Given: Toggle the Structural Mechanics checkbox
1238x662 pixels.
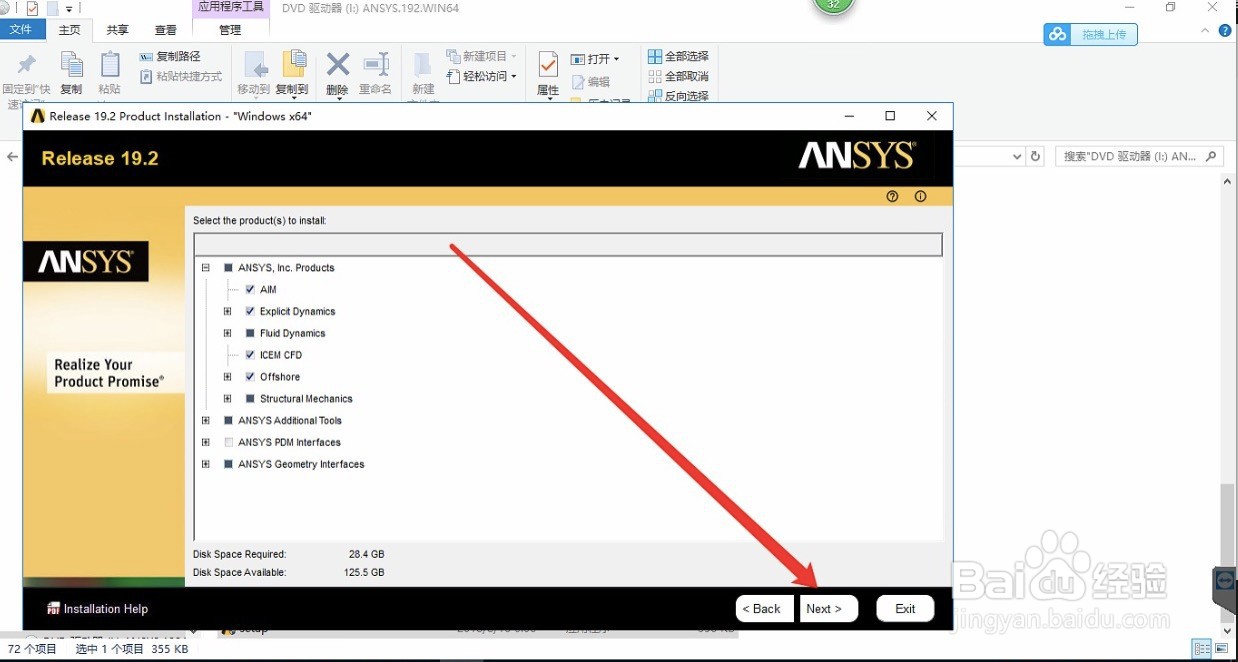Looking at the screenshot, I should tap(250, 399).
